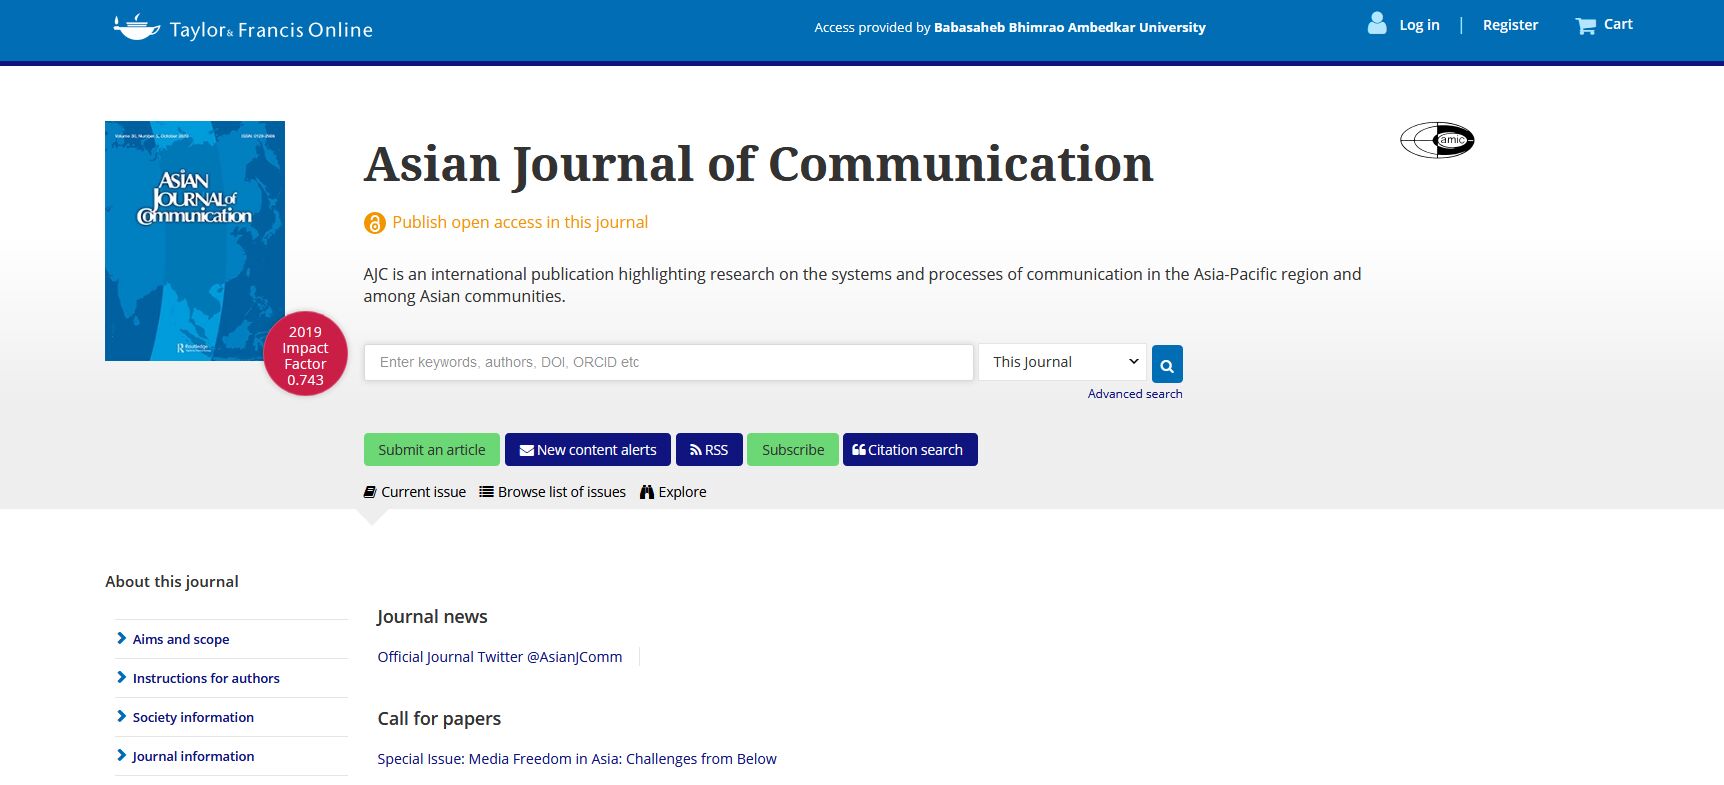Screen dimensions: 1724x785
Task: Click the AMIC society logo
Action: (x=1437, y=140)
